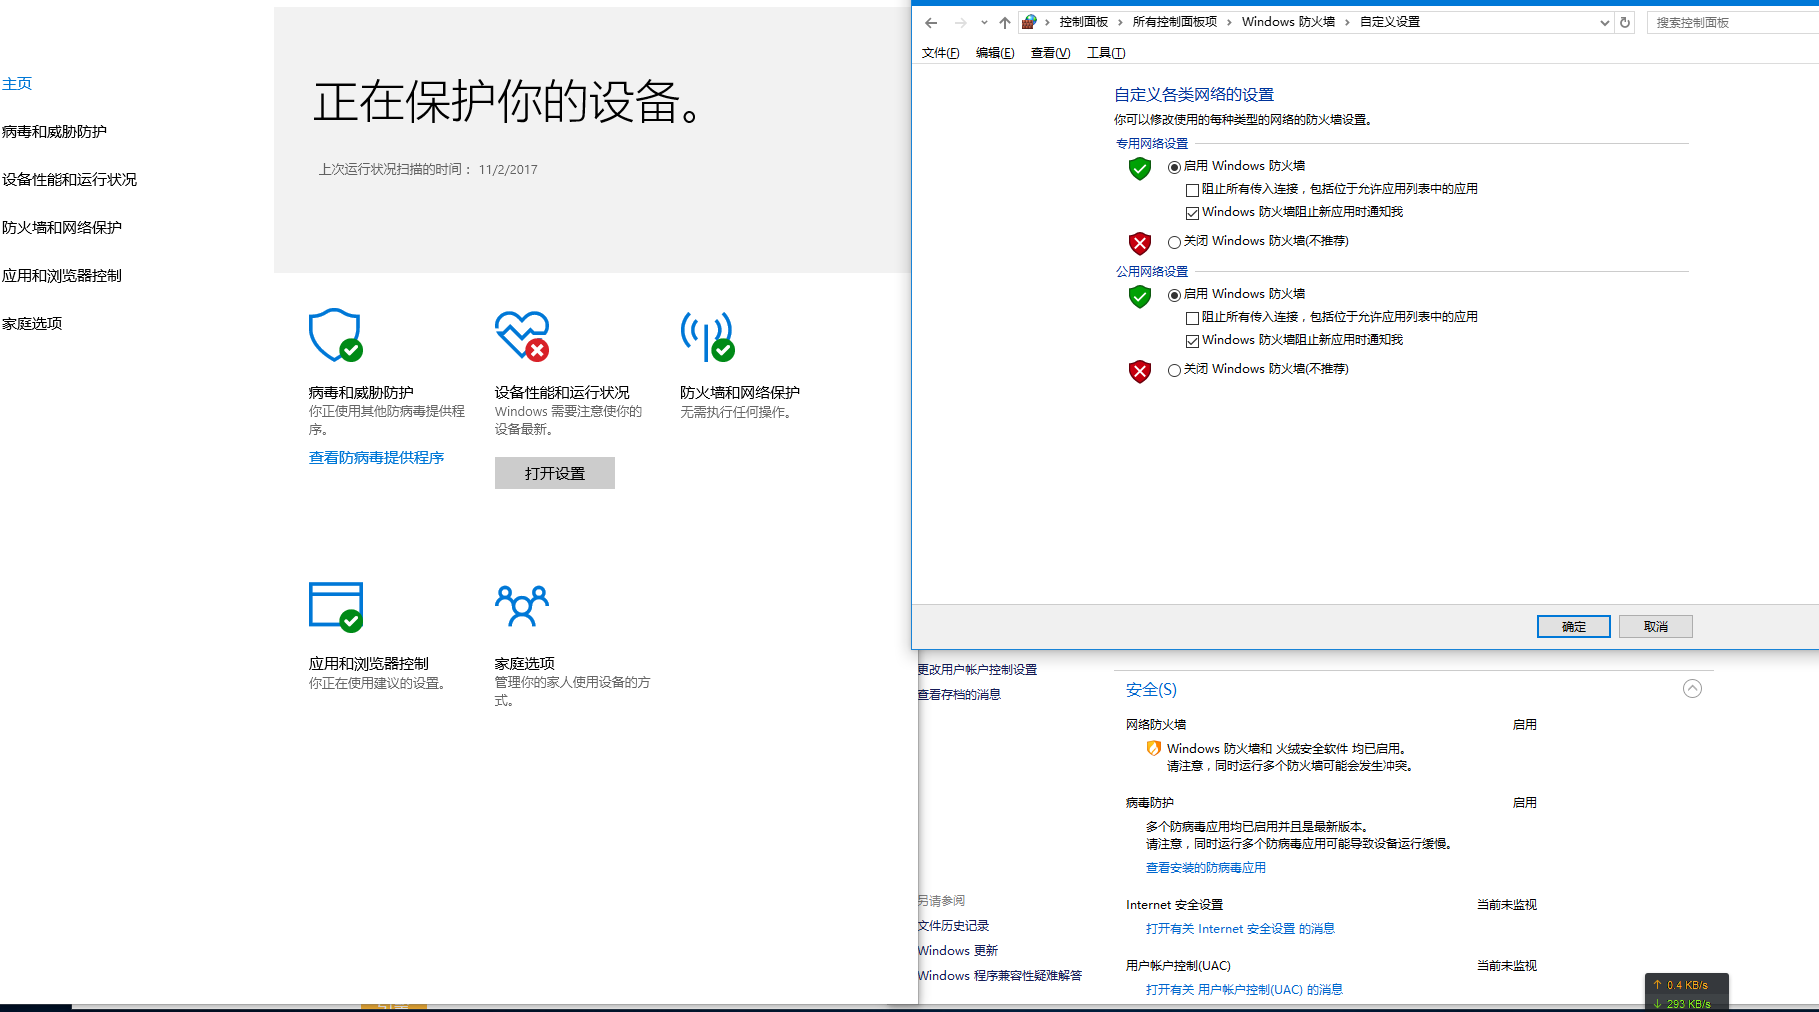Open the 文件(F) menu

940,53
